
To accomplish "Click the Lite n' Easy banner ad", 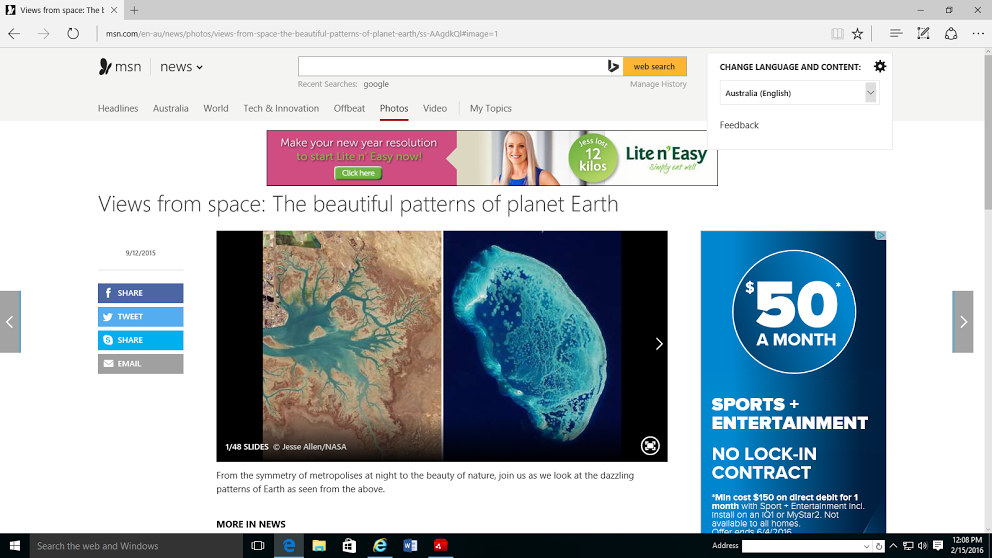I will 492,158.
